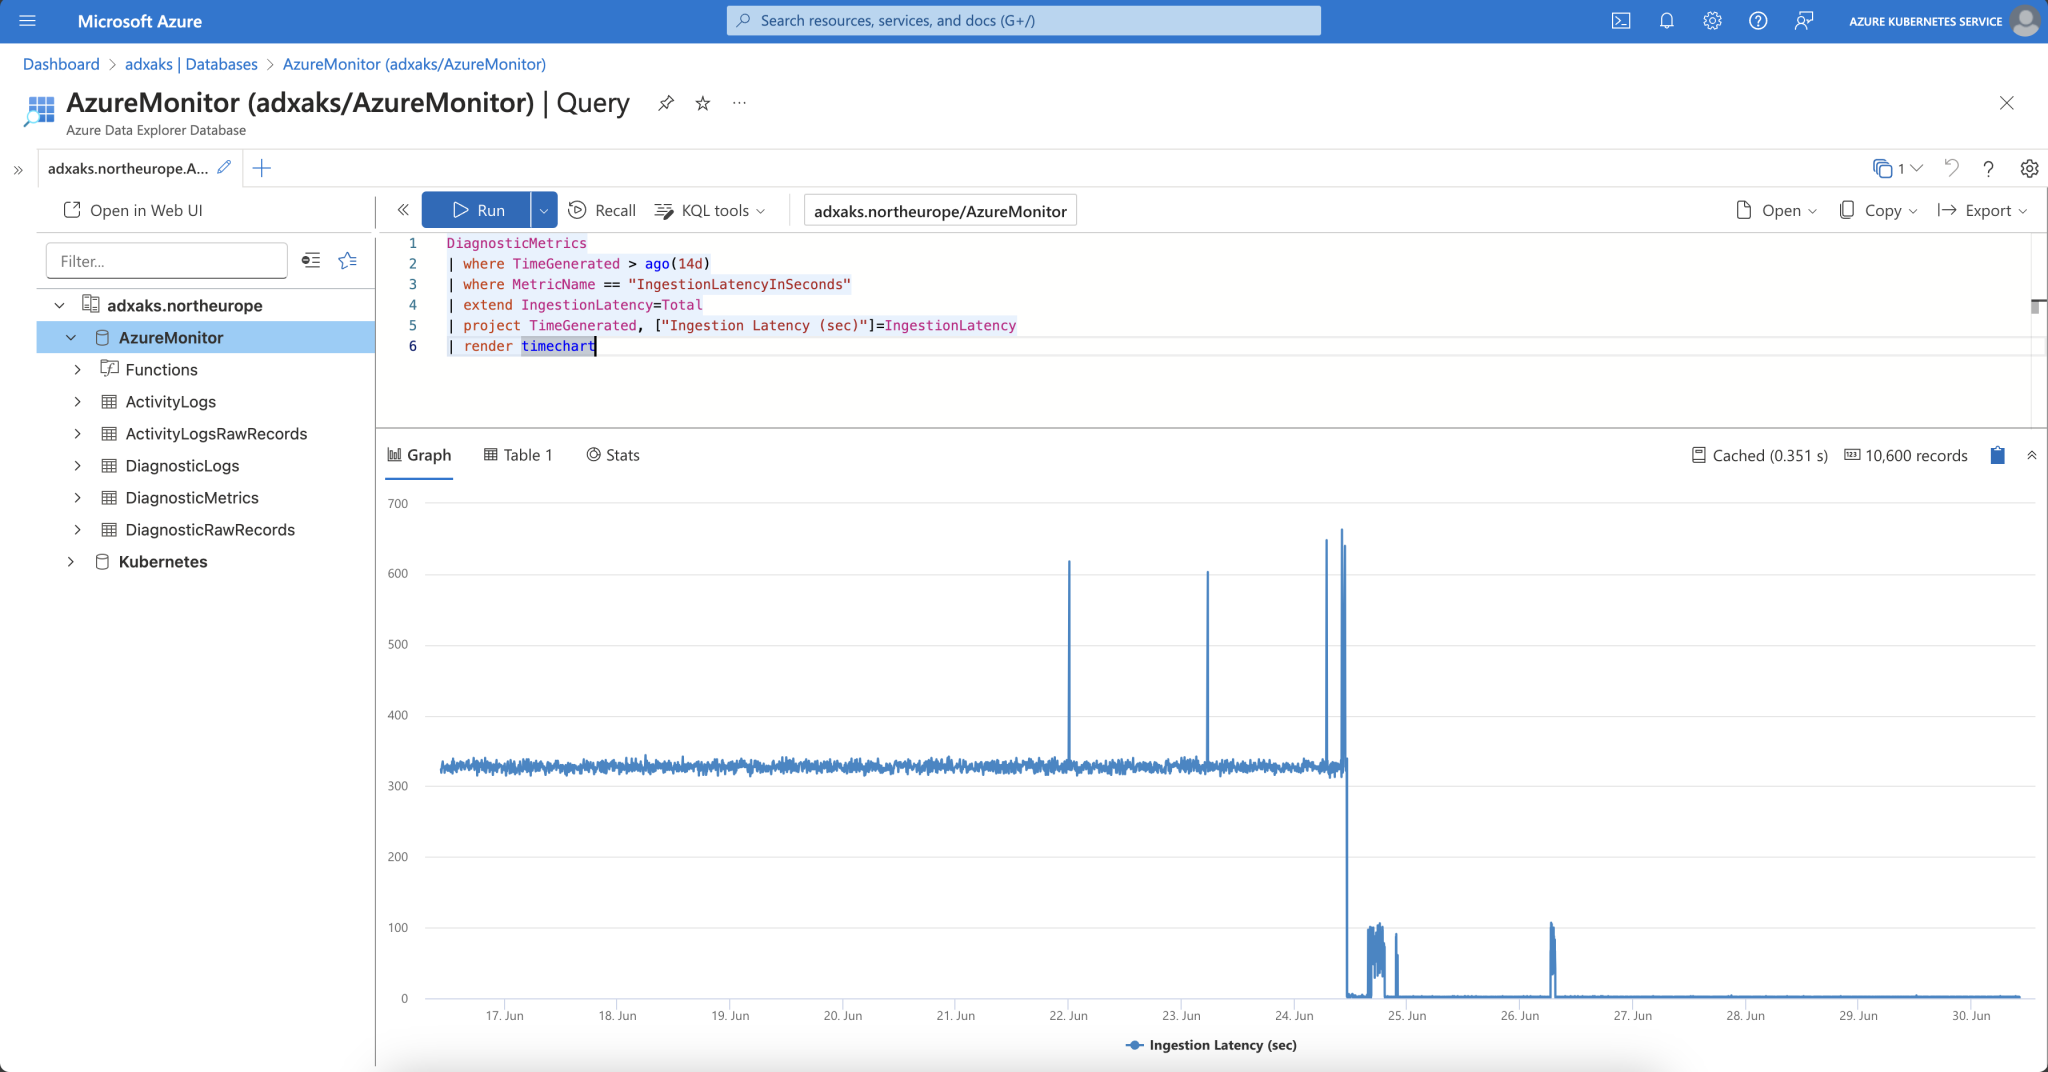Switch to the Table 1 tab
Image resolution: width=2048 pixels, height=1072 pixels.
[x=518, y=455]
